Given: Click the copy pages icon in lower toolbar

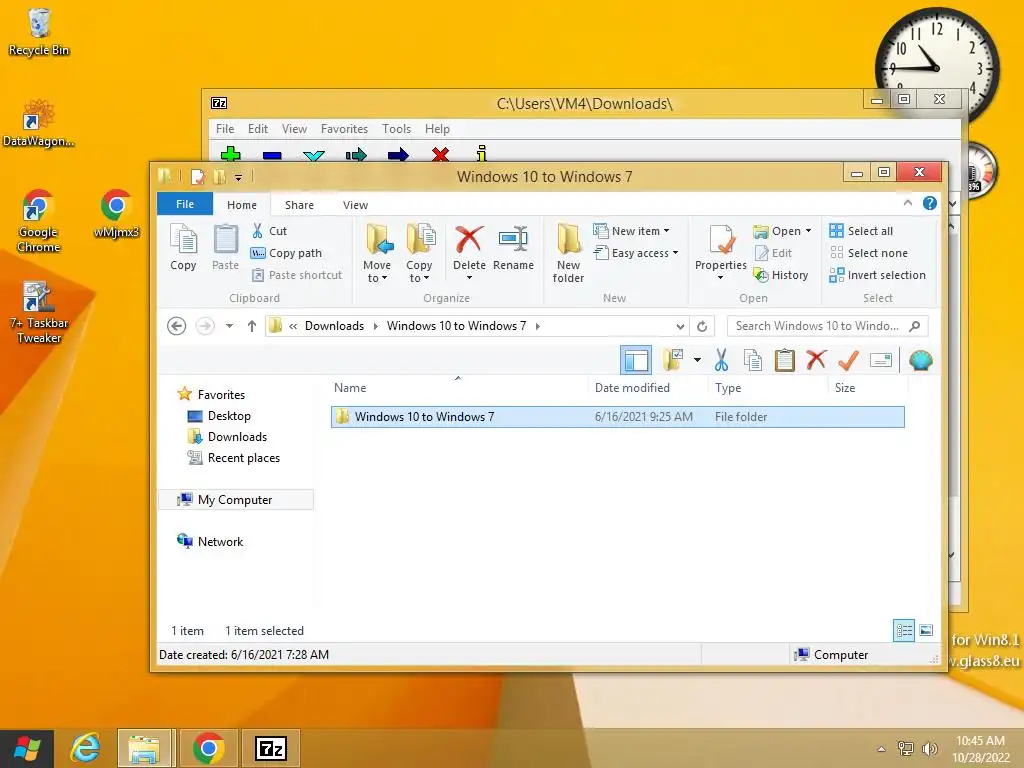Looking at the screenshot, I should 752,360.
